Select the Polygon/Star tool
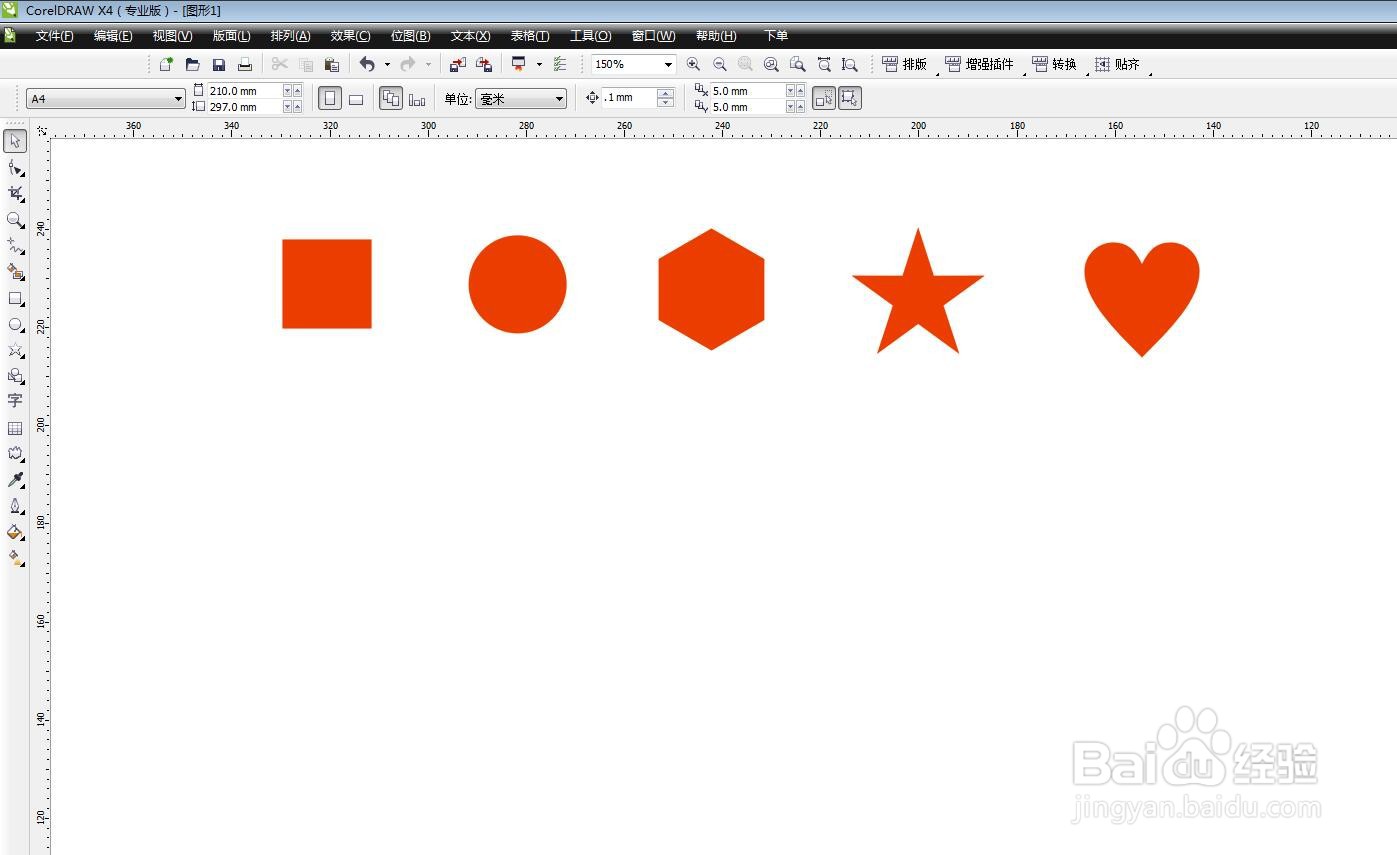 15,350
